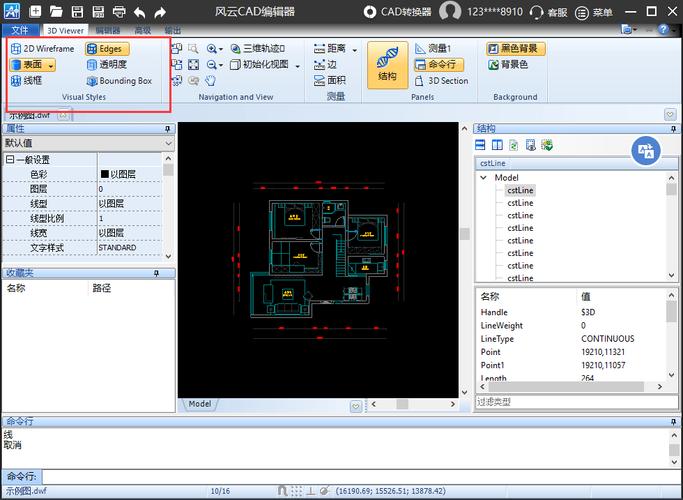Click into the 命令行 command input box
Viewport: 683px width, 500px height.
coord(361,476)
